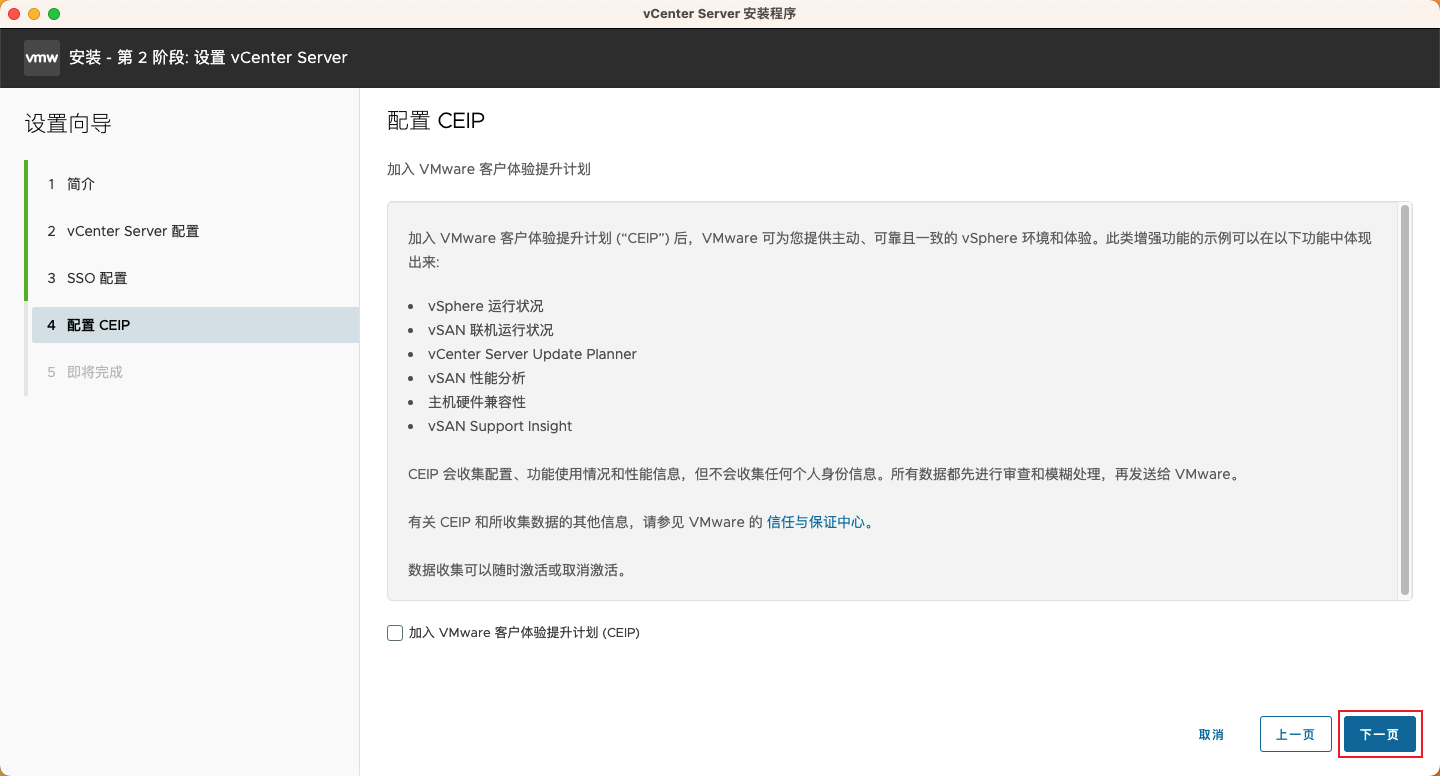The height and width of the screenshot is (776, 1440).
Task: Go to the next page with 下一页
Action: pyautogui.click(x=1380, y=734)
